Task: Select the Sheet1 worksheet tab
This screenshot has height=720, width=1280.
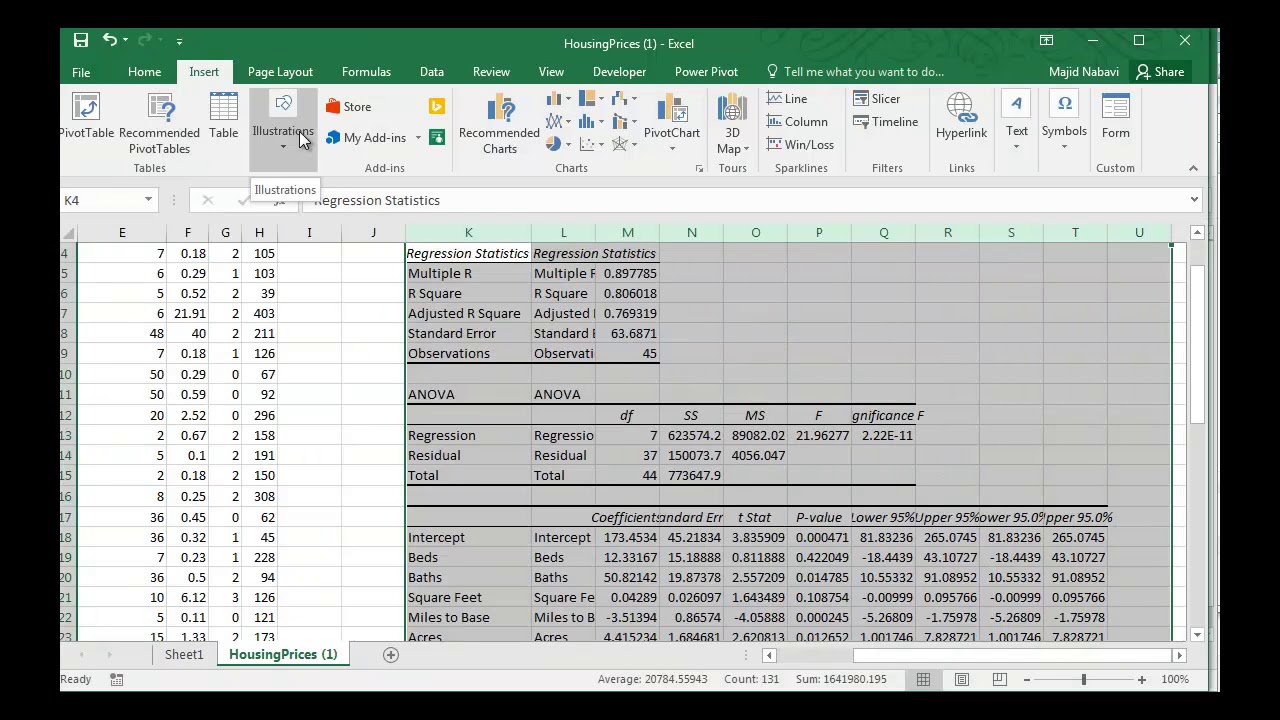Action: click(x=184, y=655)
